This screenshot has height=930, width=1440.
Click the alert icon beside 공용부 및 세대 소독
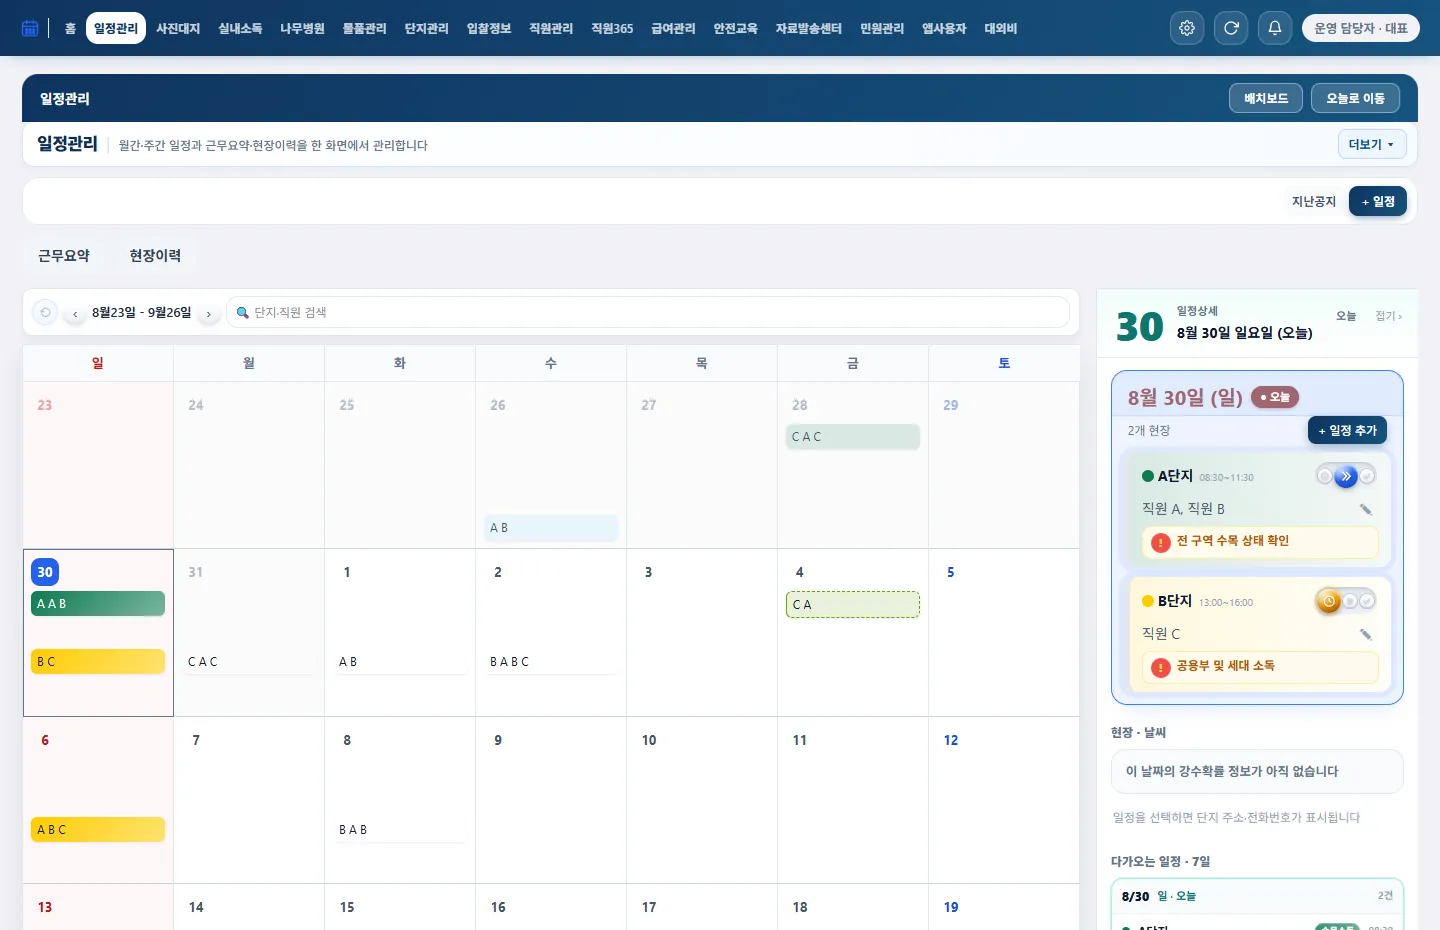(1161, 667)
